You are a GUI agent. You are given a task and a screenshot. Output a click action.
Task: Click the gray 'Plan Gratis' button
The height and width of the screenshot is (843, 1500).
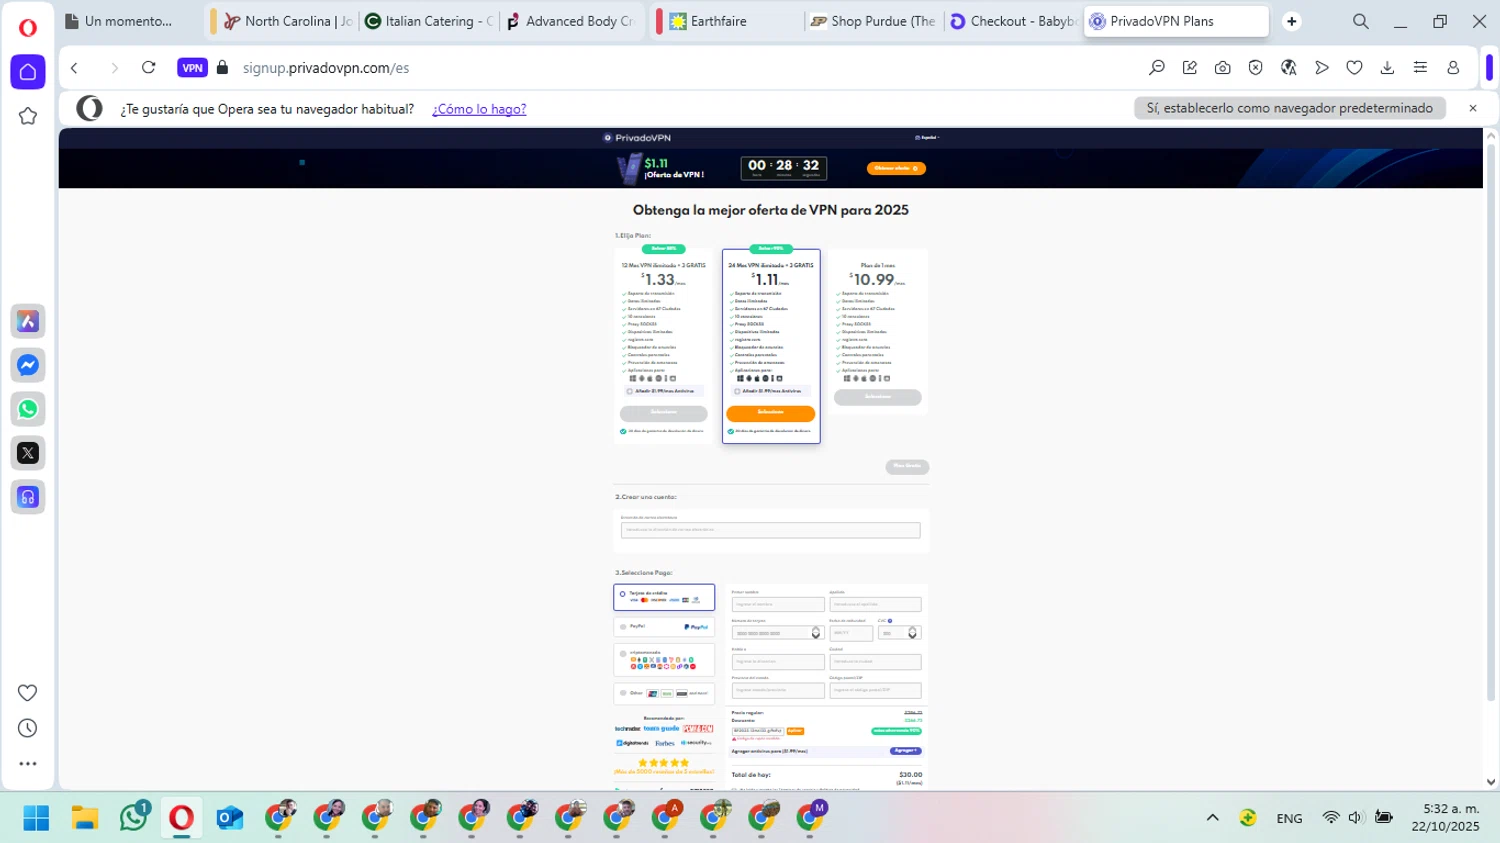pos(907,467)
